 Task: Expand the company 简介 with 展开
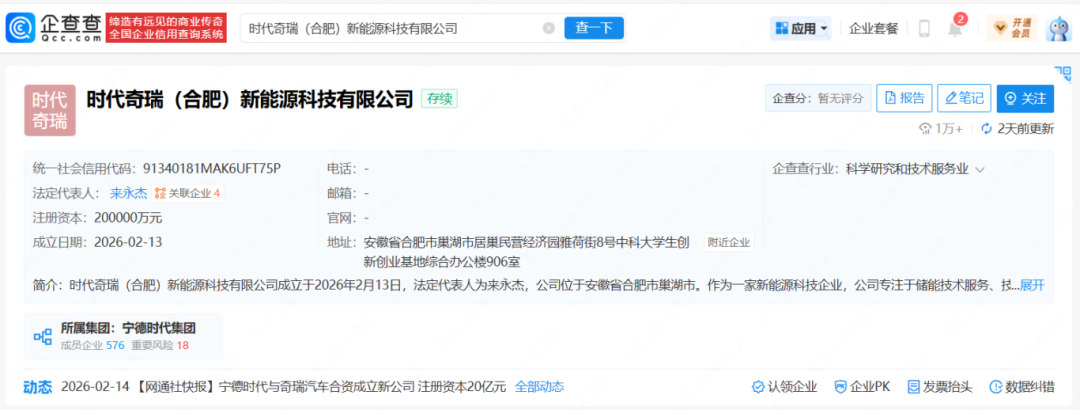(x=1032, y=285)
